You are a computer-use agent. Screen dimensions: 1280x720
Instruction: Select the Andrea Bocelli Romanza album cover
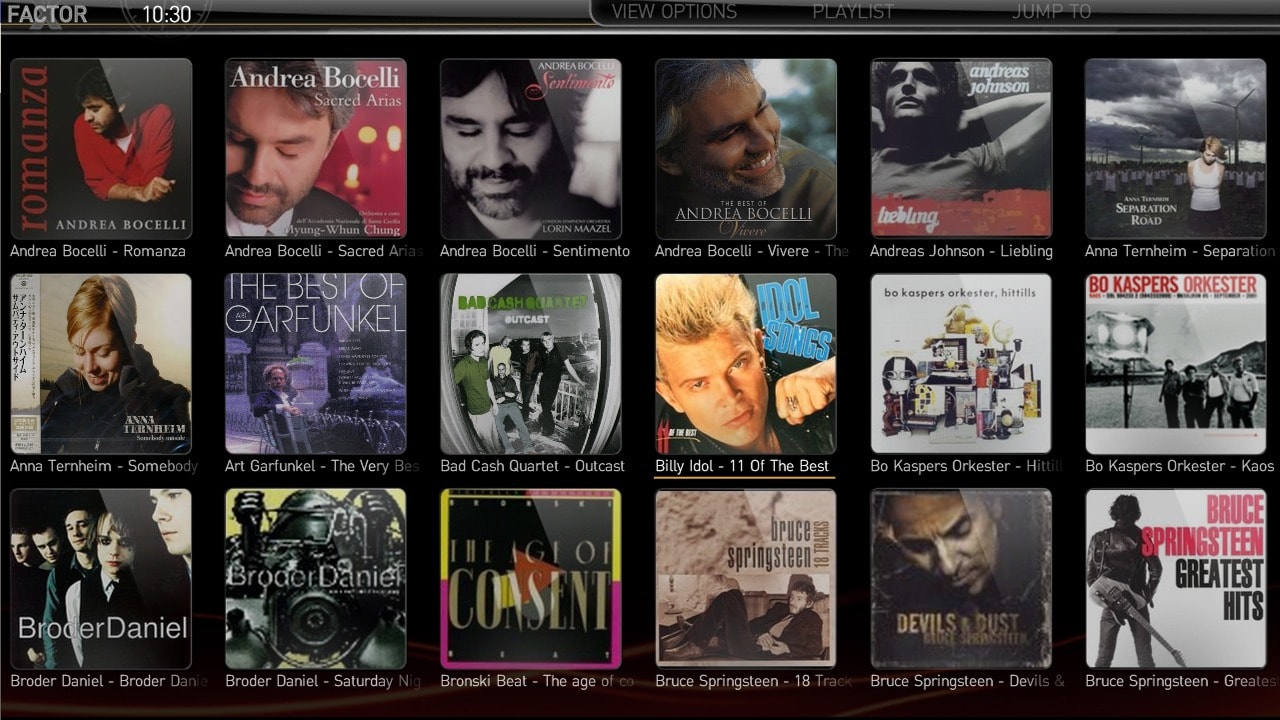(101, 148)
